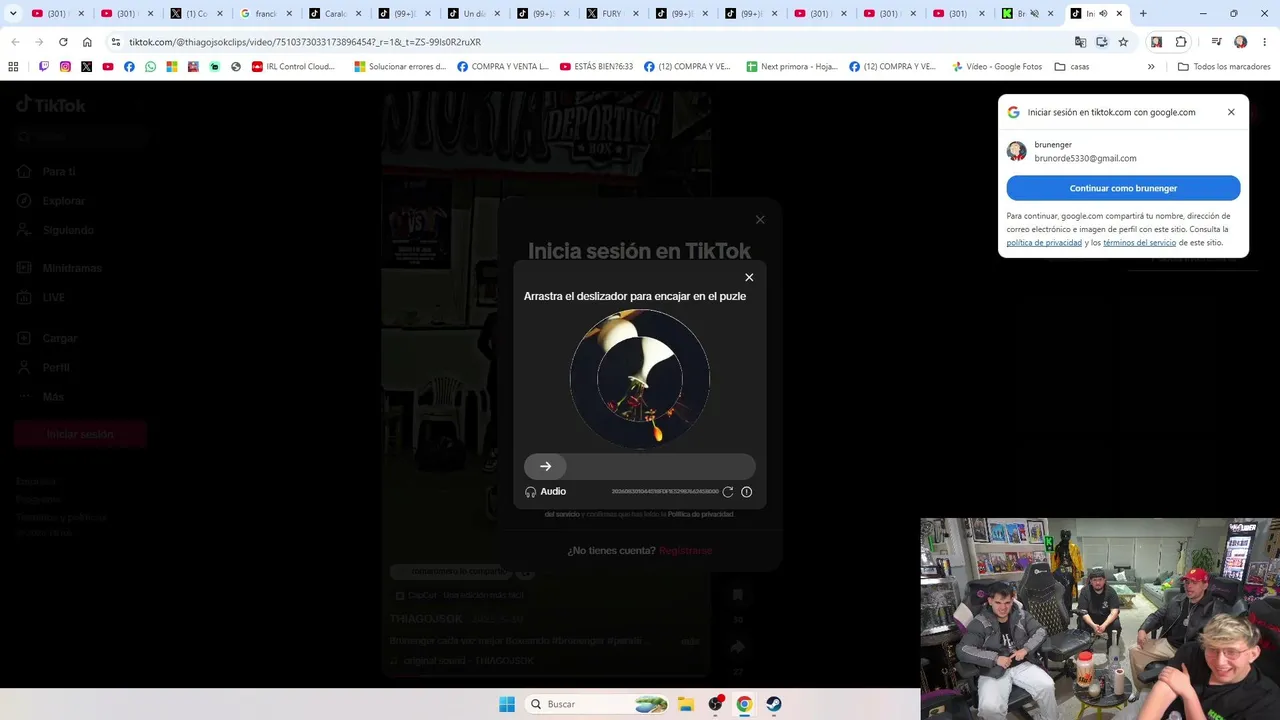This screenshot has width=1280, height=720.
Task: Expand hidden bookmarks chevron
Action: coord(1151,67)
